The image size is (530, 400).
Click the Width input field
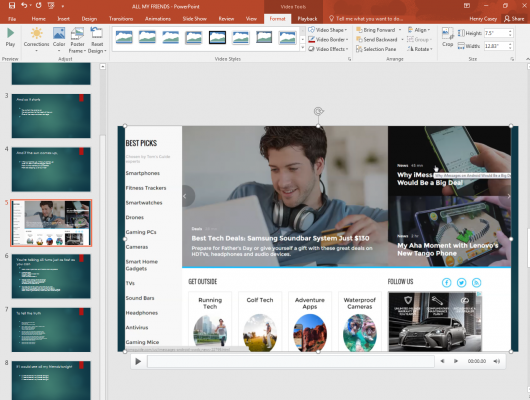coord(495,46)
